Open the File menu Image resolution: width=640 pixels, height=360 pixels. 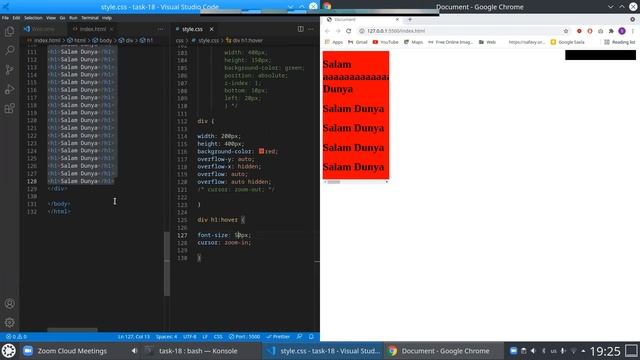[x=5, y=18]
